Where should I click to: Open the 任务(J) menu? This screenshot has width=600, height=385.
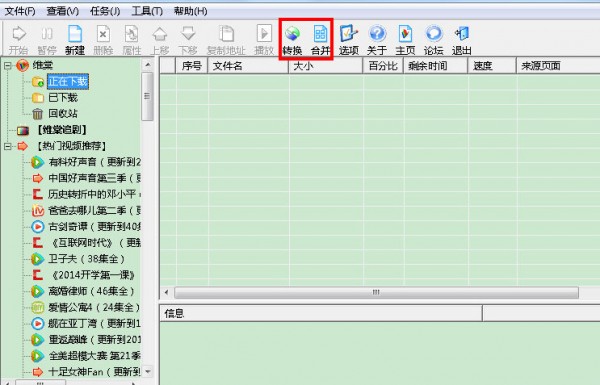point(105,11)
